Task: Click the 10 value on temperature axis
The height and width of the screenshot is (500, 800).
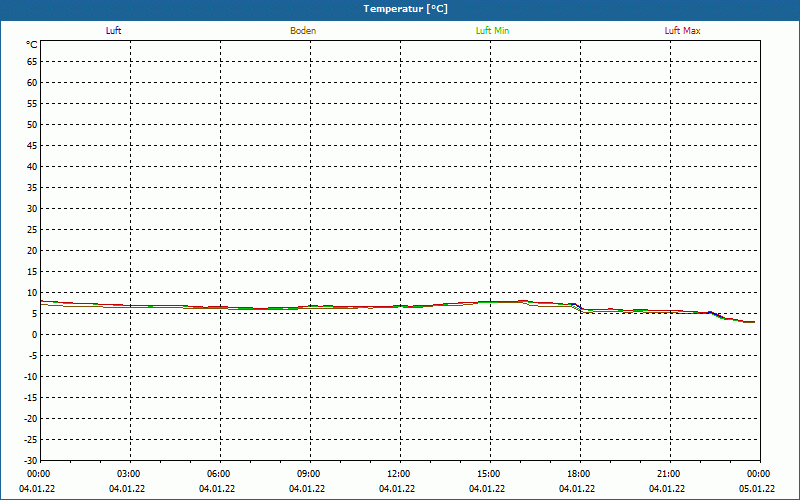Action: click(32, 293)
